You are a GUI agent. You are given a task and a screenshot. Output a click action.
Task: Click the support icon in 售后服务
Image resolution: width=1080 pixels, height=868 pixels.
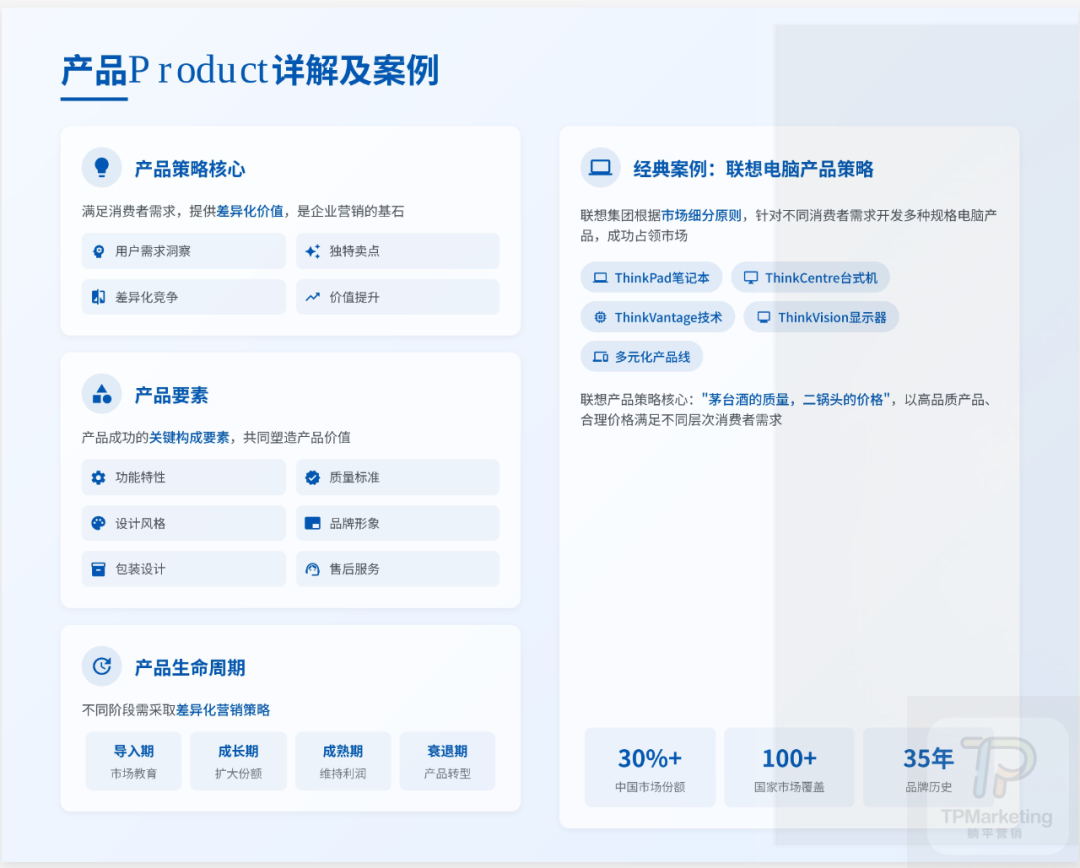pyautogui.click(x=313, y=569)
